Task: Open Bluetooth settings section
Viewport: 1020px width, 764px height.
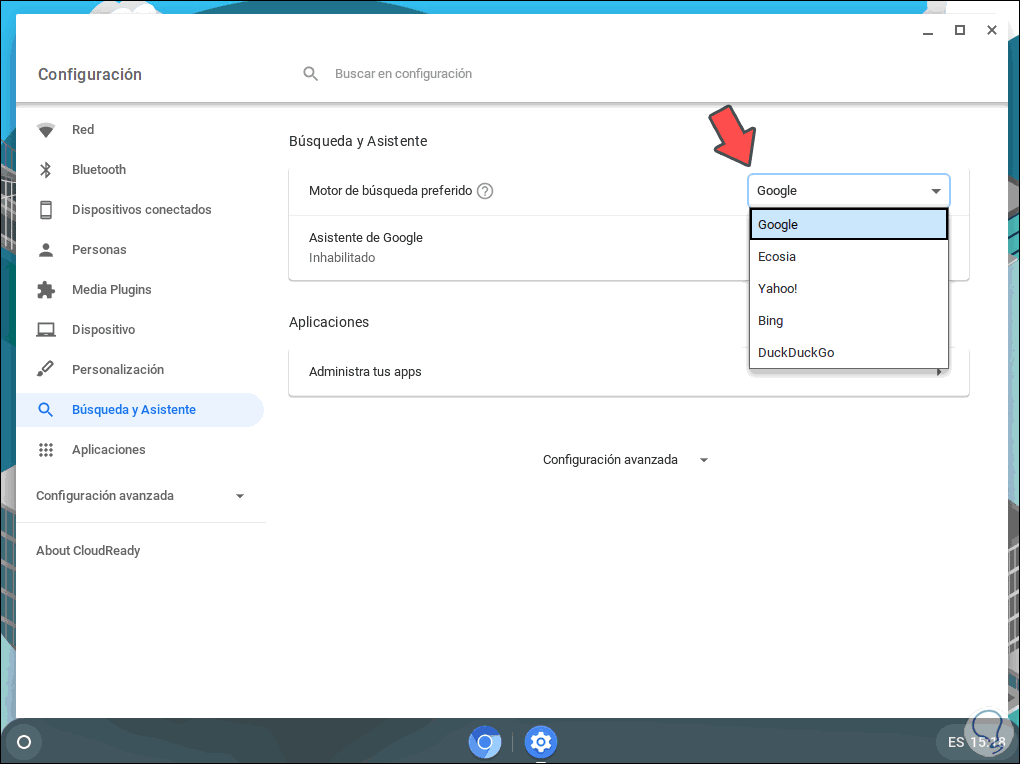Action: [140, 170]
